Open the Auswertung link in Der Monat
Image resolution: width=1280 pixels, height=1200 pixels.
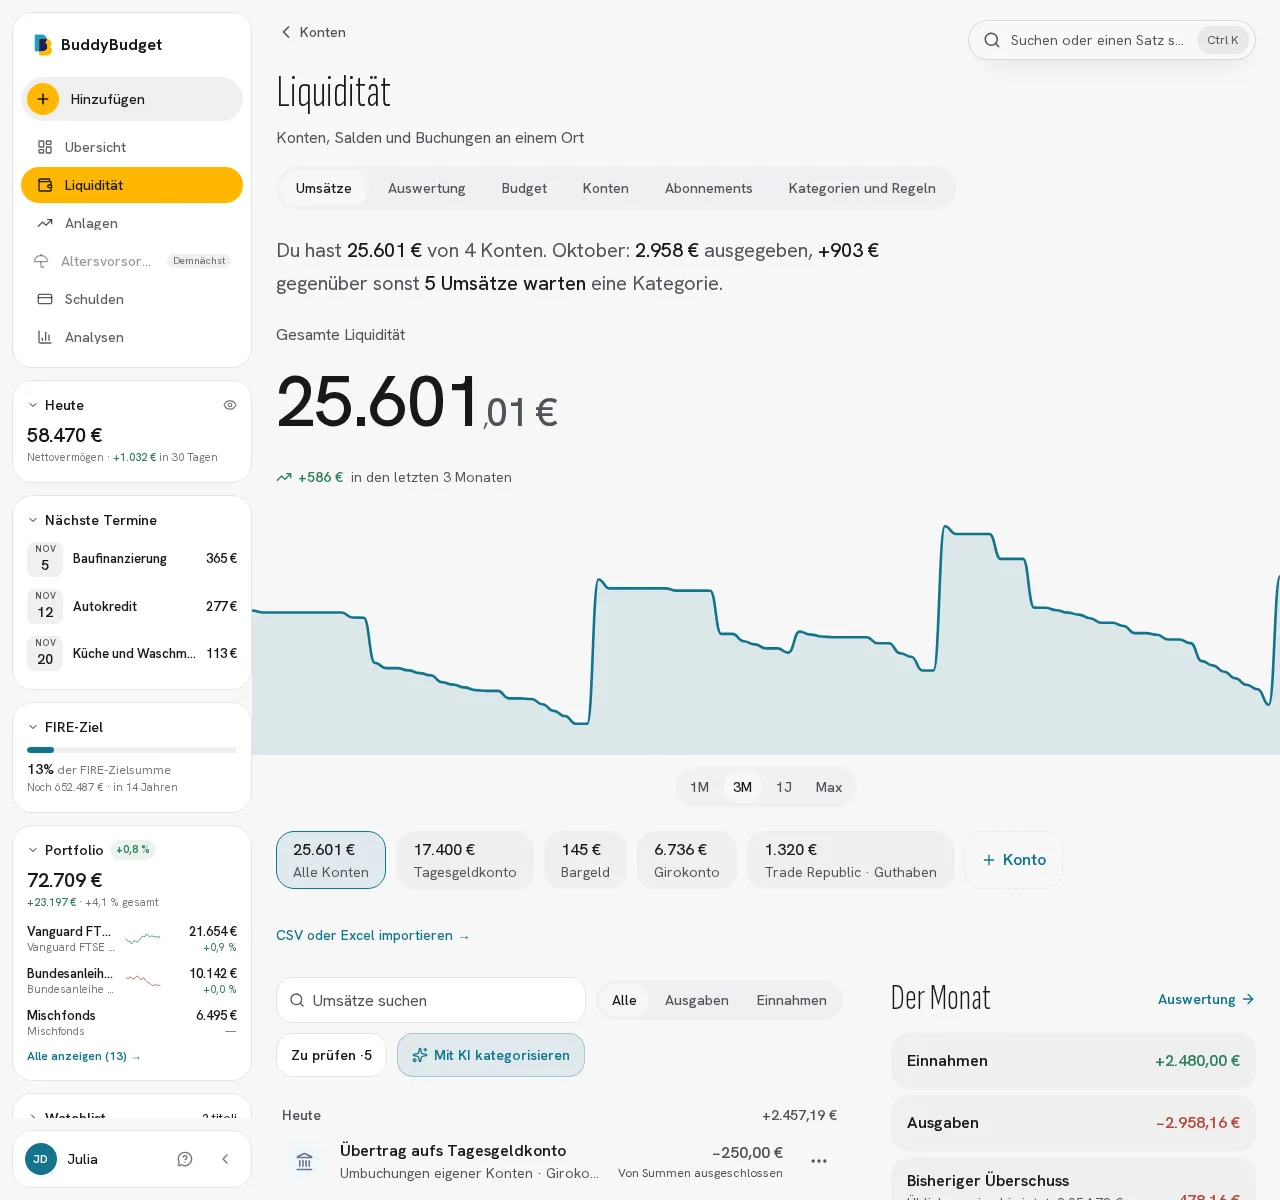(x=1206, y=999)
